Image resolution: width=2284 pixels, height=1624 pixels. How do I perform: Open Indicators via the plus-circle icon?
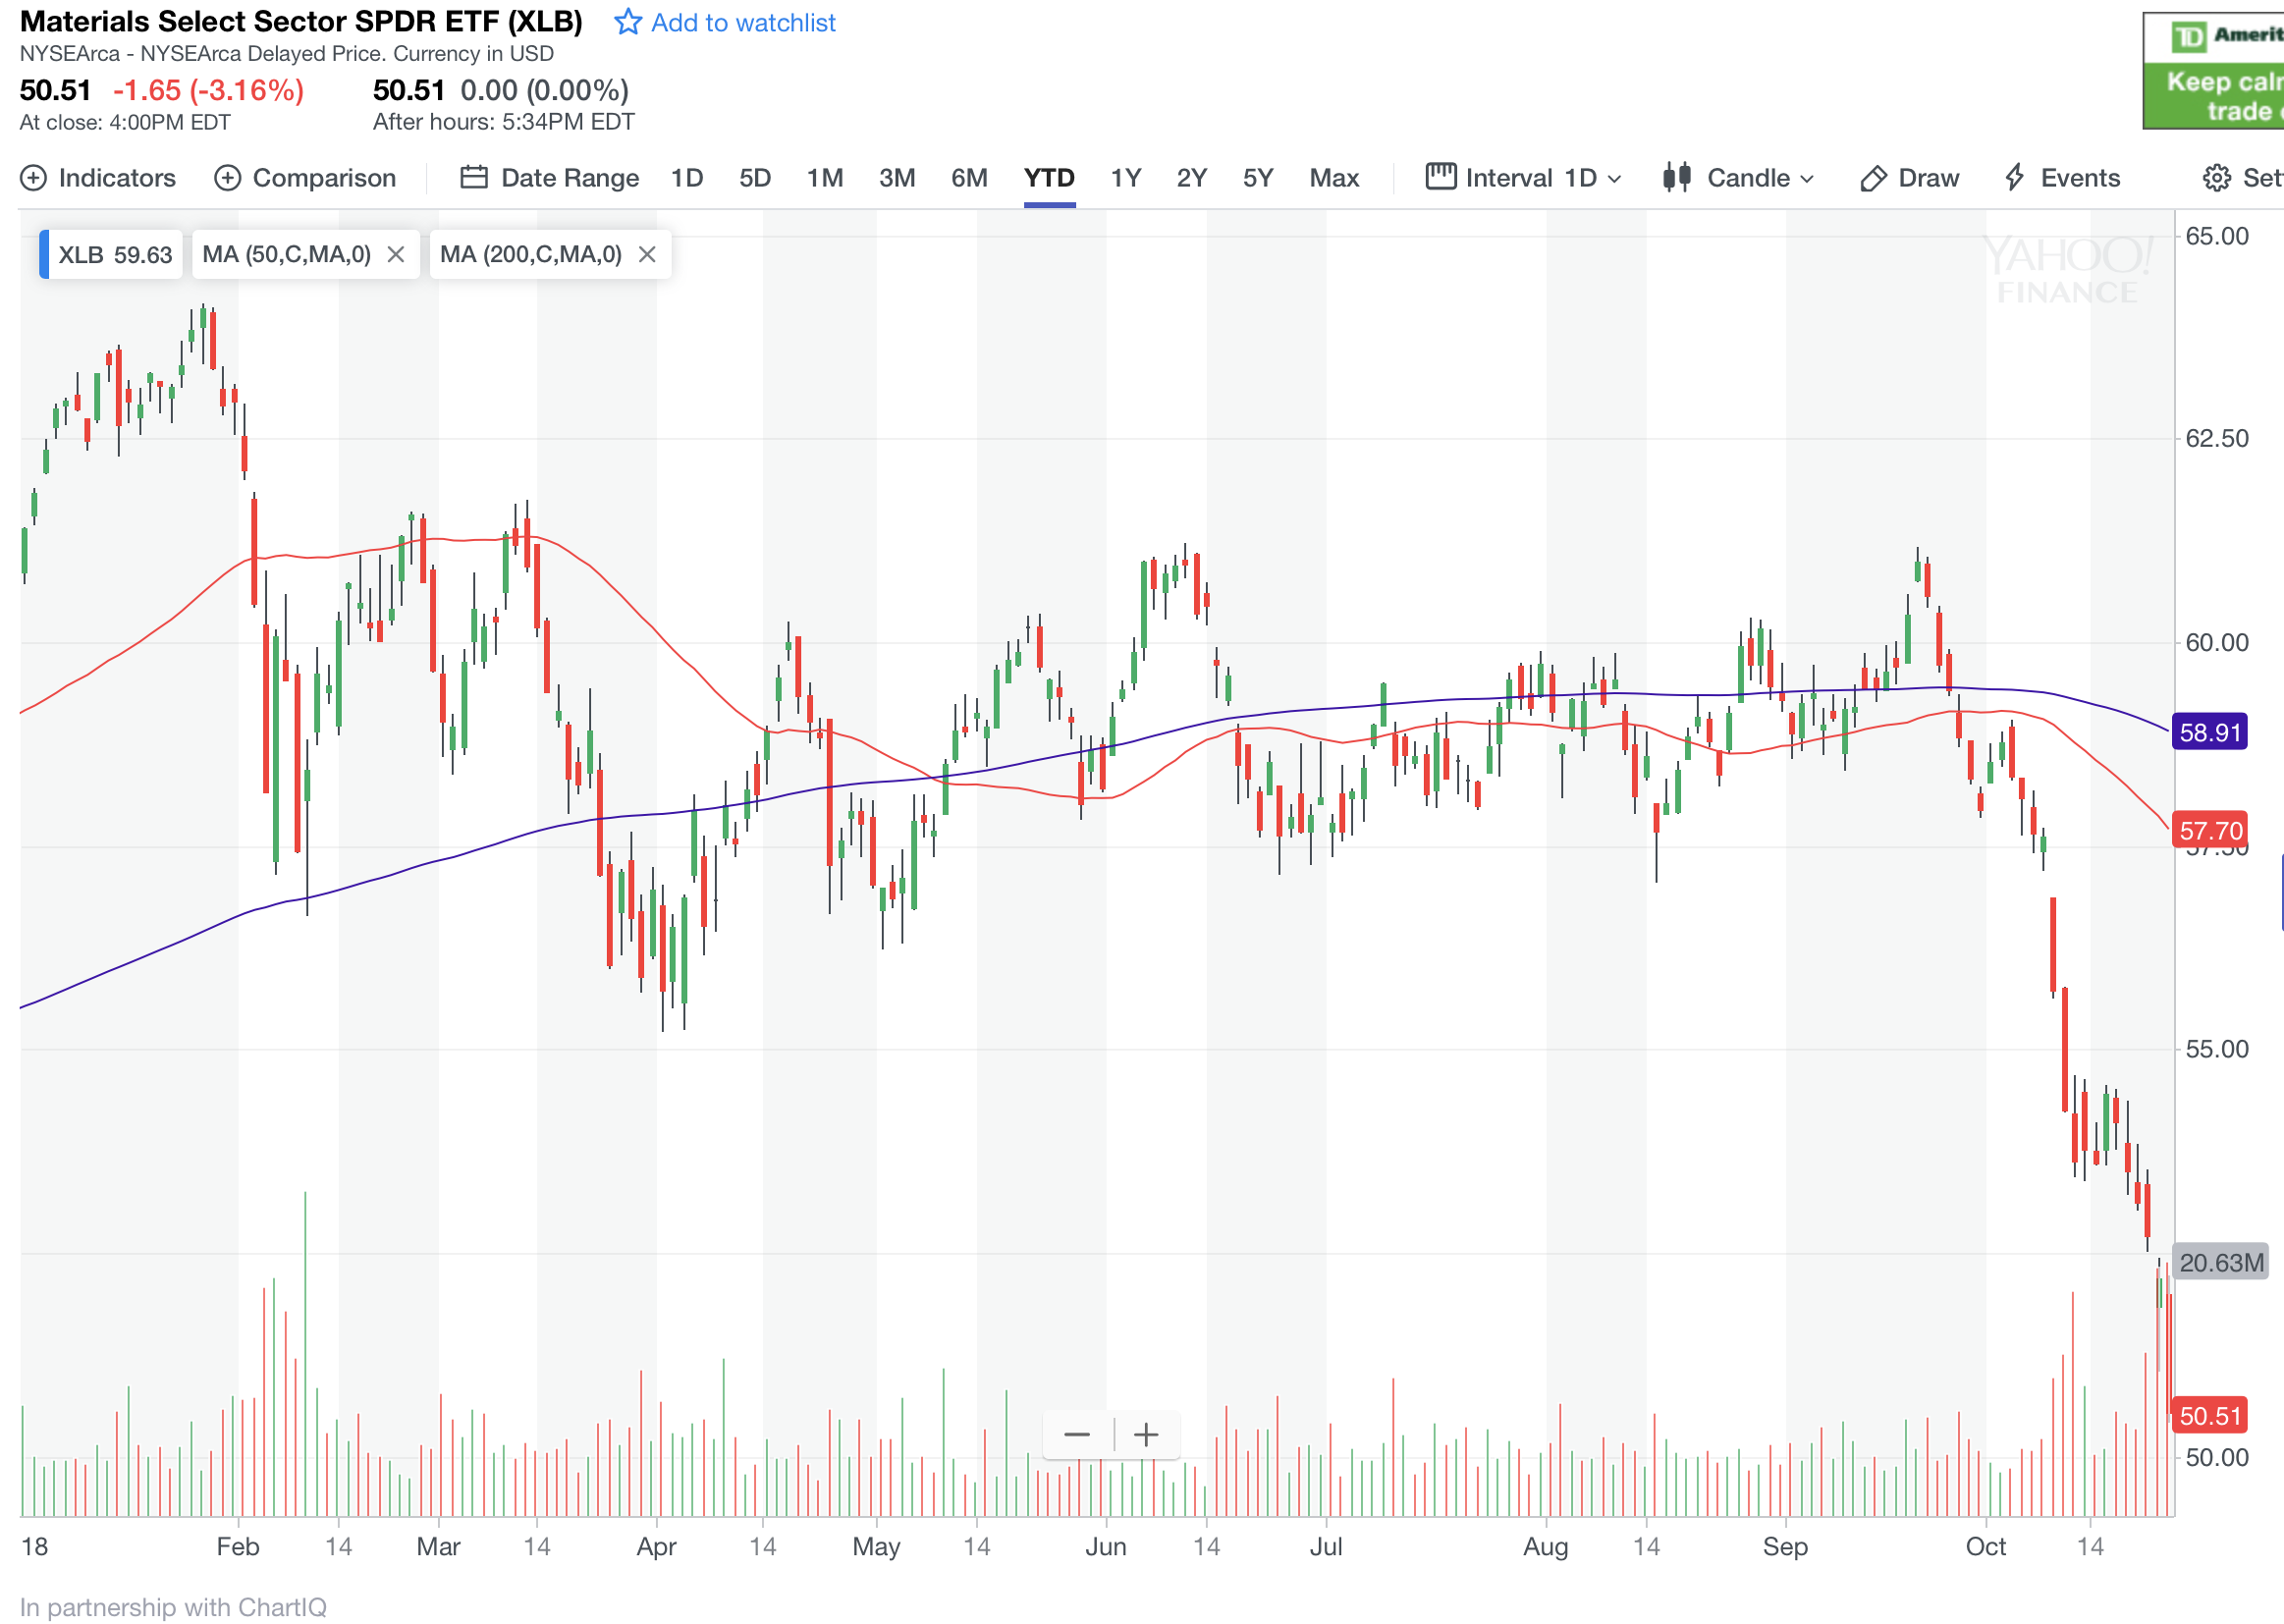coord(33,178)
